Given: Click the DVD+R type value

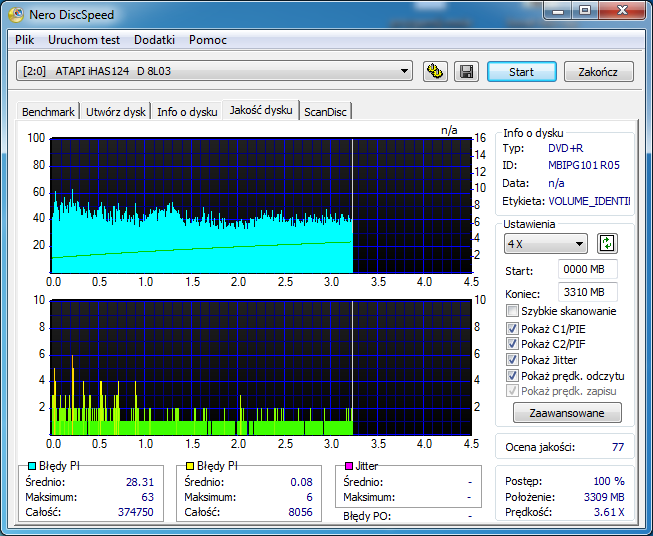Looking at the screenshot, I should (565, 148).
